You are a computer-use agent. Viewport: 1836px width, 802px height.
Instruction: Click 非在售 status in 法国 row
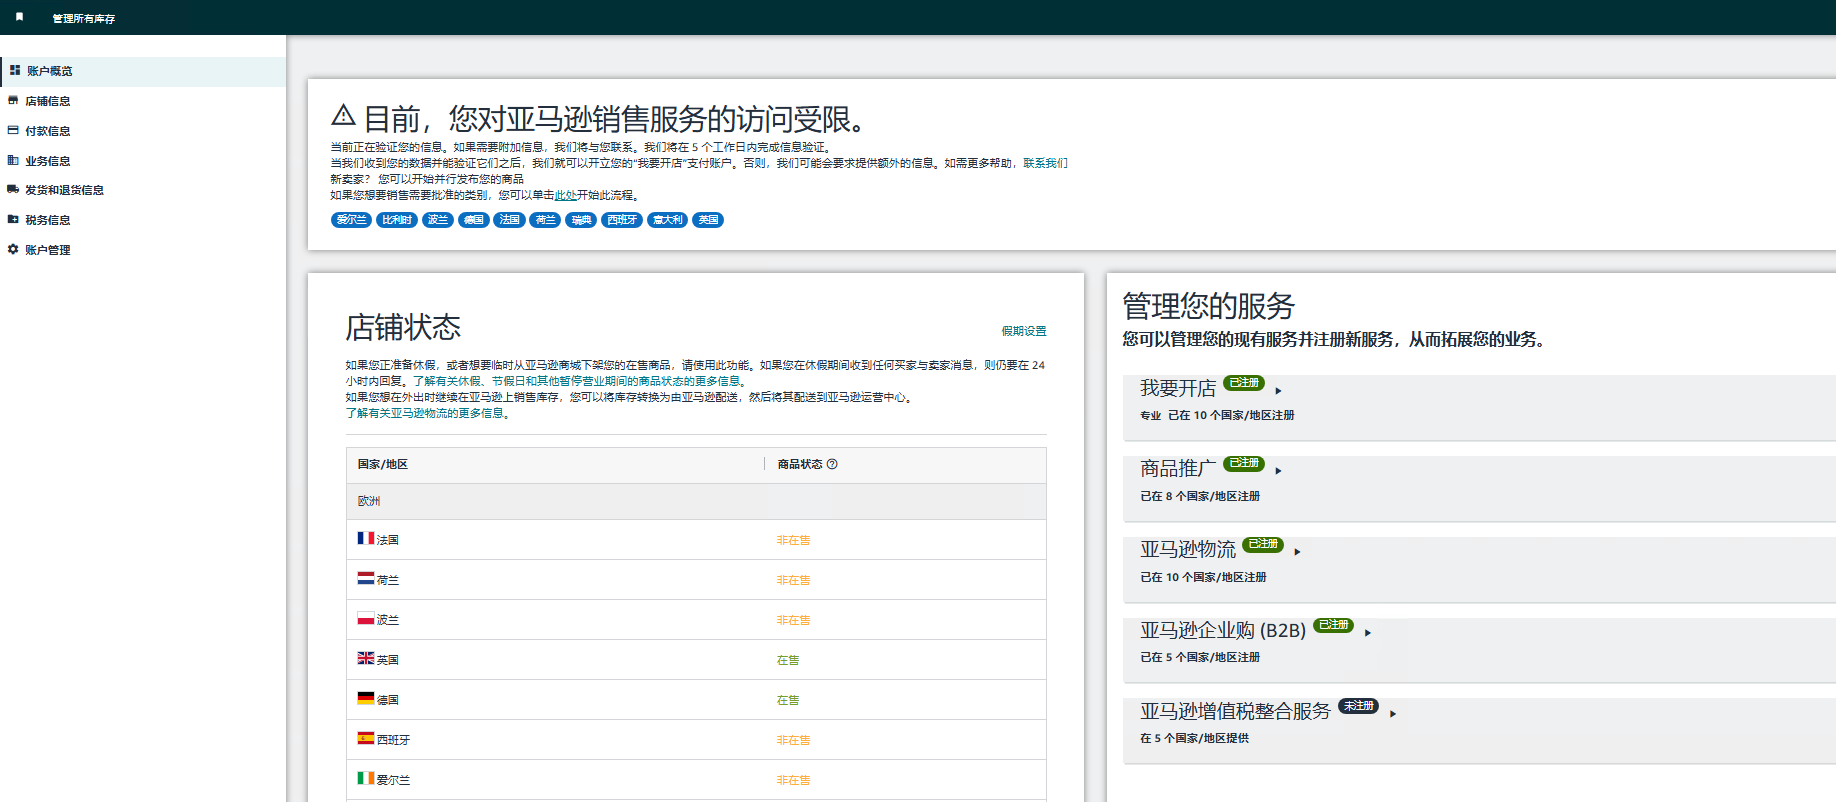coord(793,540)
